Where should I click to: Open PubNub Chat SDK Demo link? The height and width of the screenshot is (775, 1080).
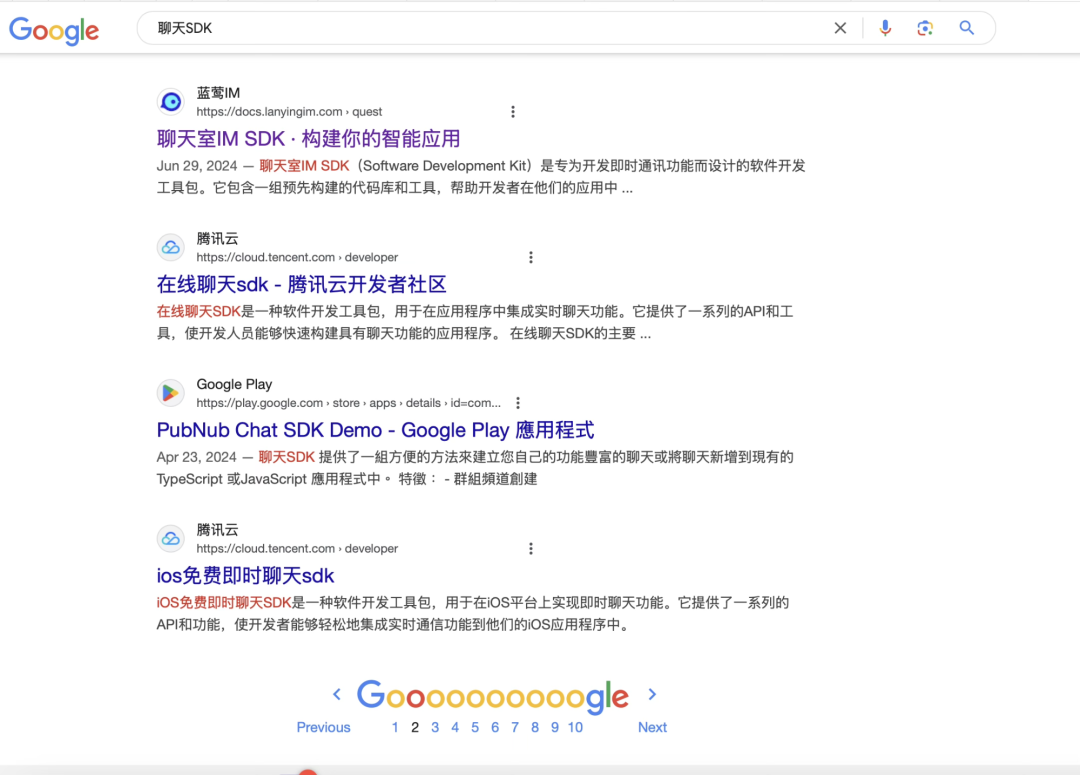(x=375, y=430)
